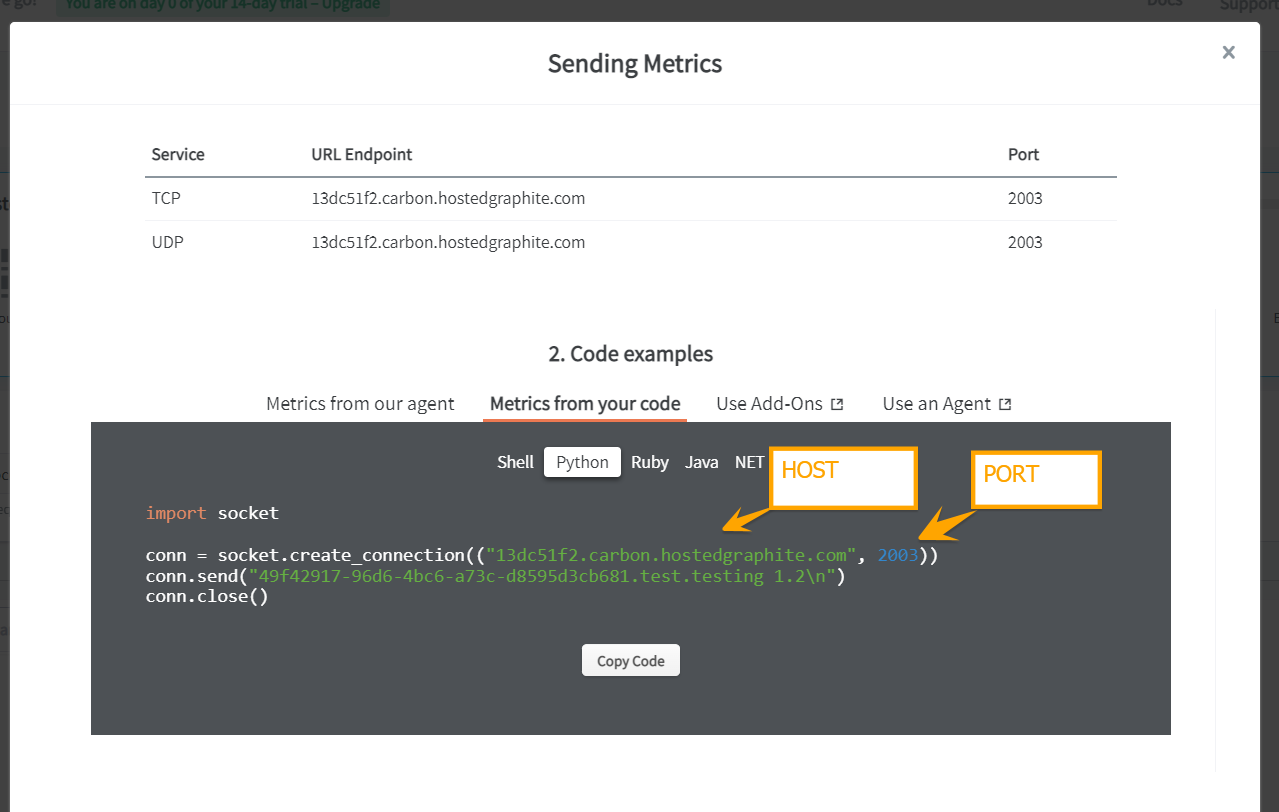1279x812 pixels.
Task: Open external link icon beside Use an Agent
Action: pos(1005,404)
